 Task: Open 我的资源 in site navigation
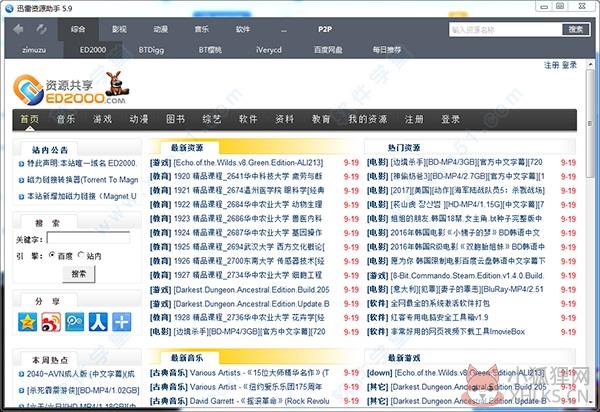(368, 119)
